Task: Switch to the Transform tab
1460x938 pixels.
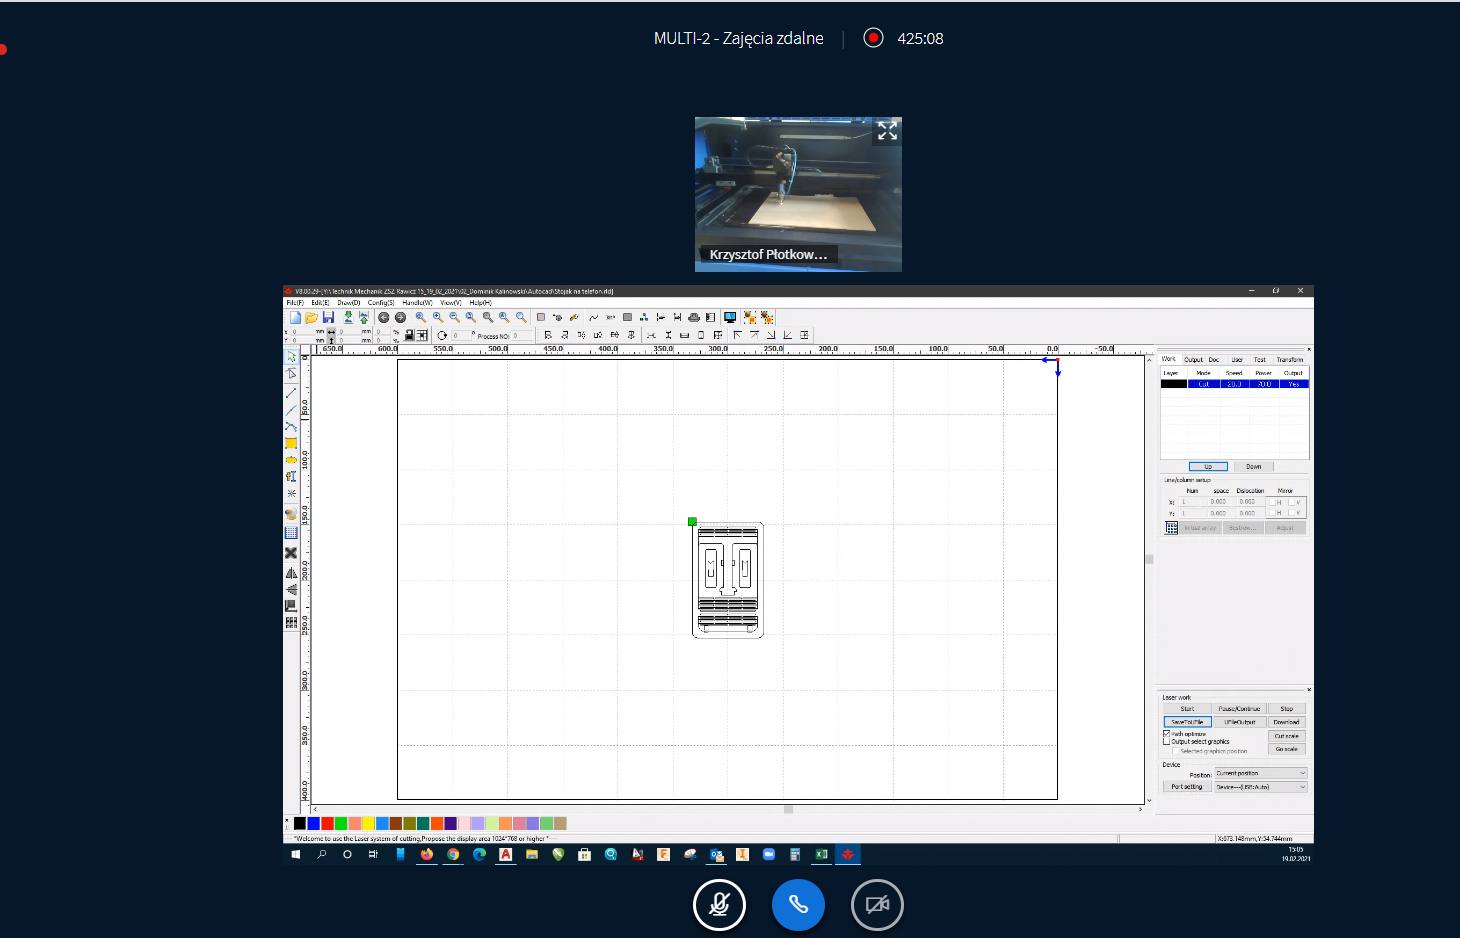Action: tap(1290, 359)
